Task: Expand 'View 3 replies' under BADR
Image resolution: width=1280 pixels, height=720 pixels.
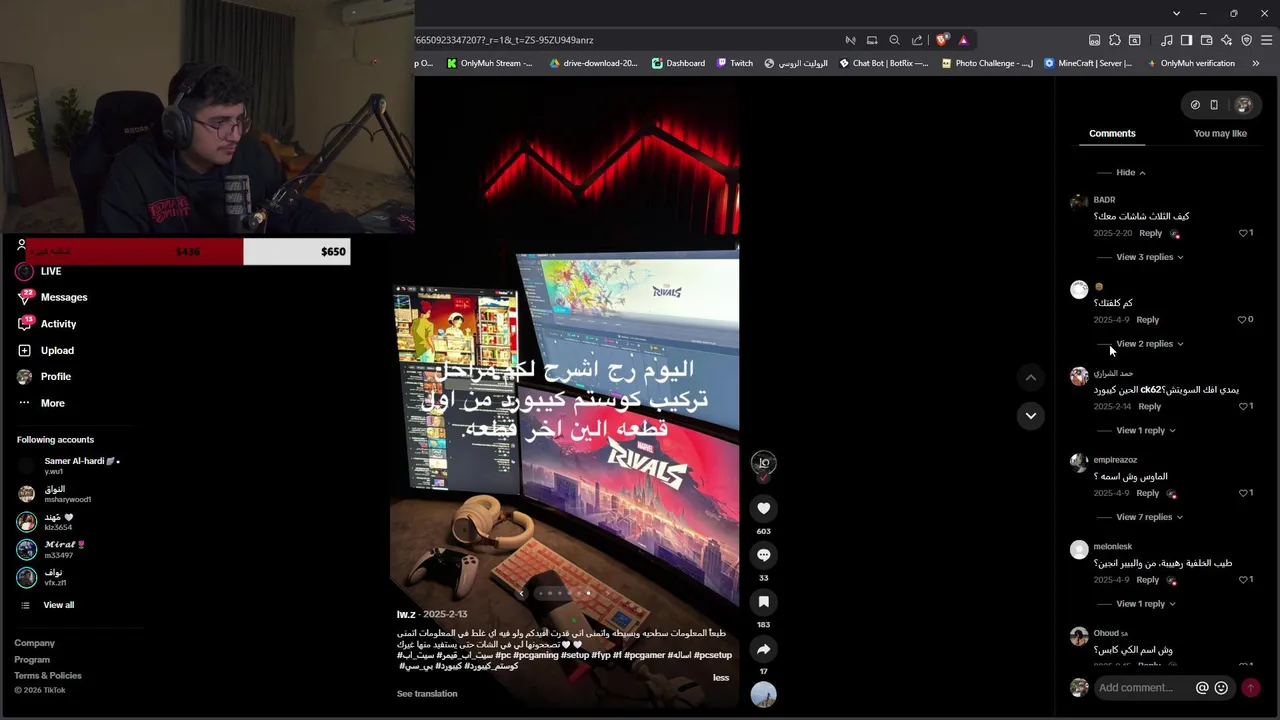Action: pyautogui.click(x=1149, y=257)
